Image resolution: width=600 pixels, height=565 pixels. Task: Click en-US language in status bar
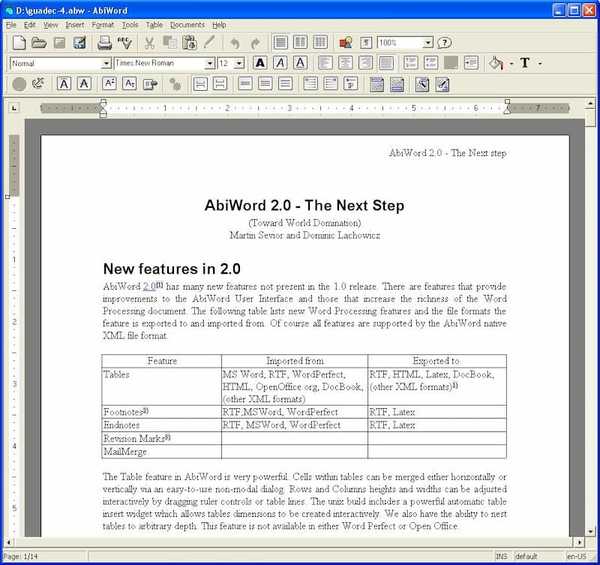point(577,556)
